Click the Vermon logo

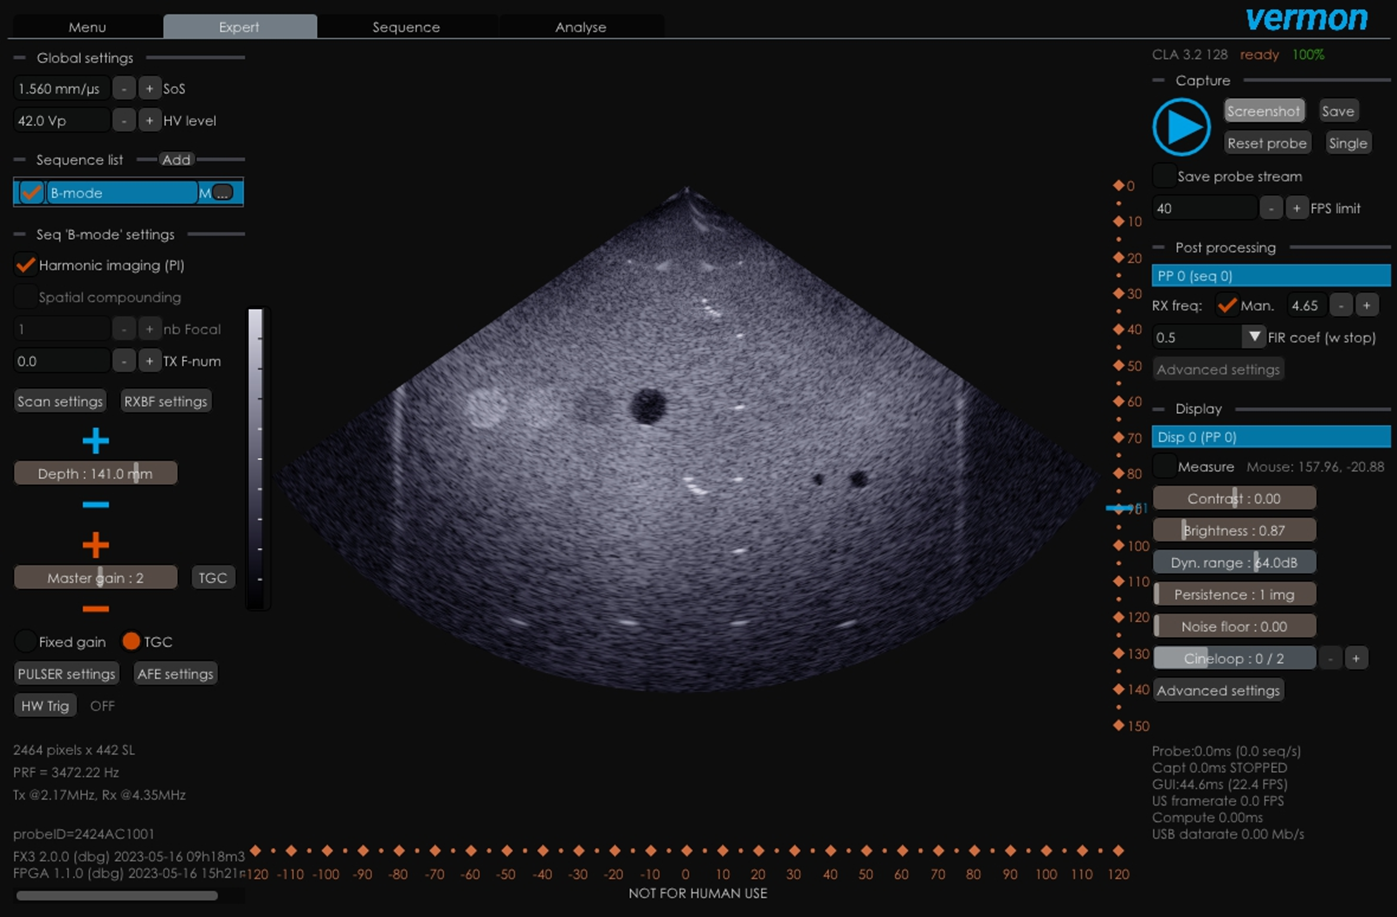click(x=1307, y=18)
